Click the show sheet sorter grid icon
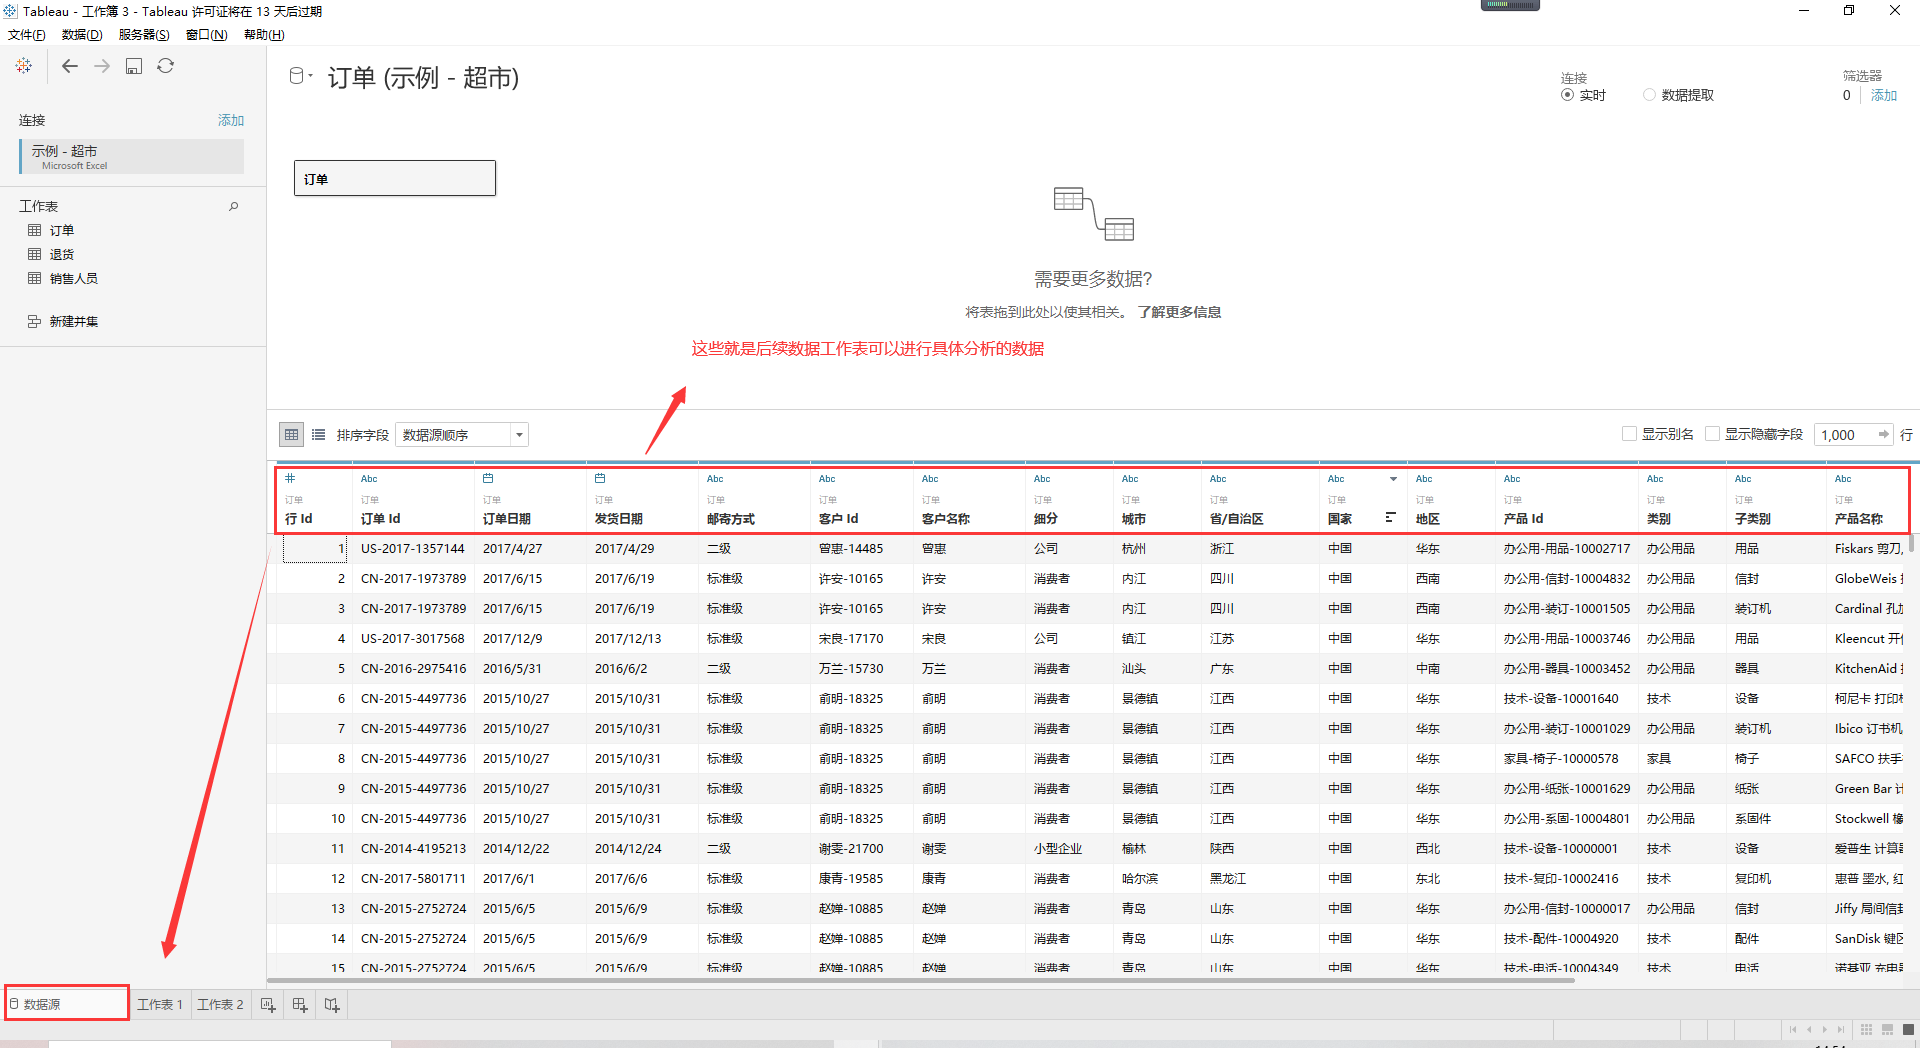Image resolution: width=1920 pixels, height=1048 pixels. (x=1866, y=1029)
